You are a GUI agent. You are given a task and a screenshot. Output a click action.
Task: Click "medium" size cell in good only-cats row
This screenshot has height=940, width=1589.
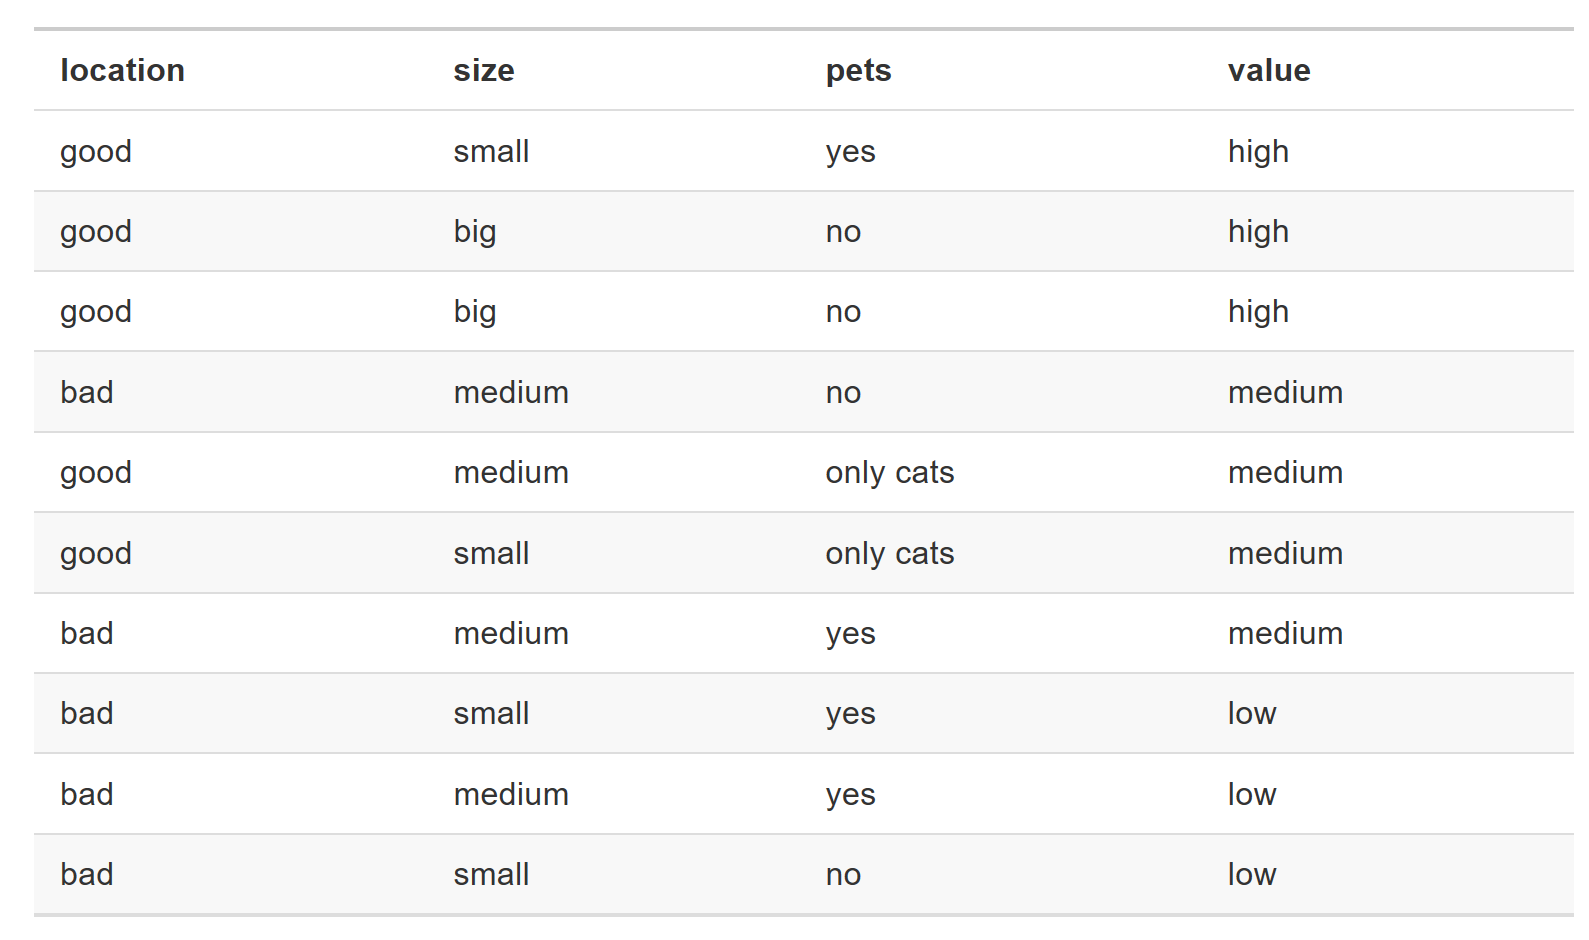coord(511,472)
